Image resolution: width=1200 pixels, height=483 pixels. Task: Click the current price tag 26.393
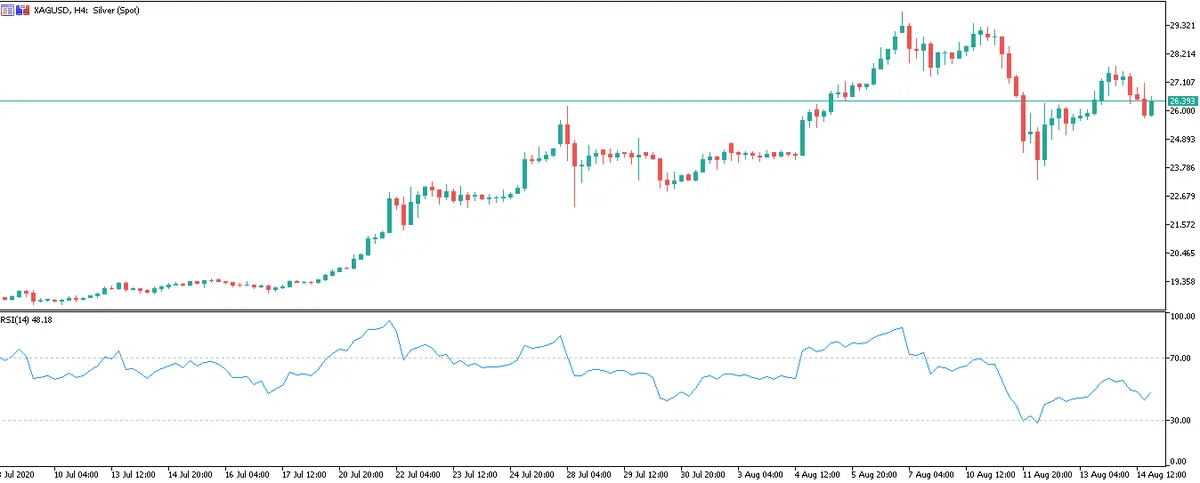coord(1182,101)
